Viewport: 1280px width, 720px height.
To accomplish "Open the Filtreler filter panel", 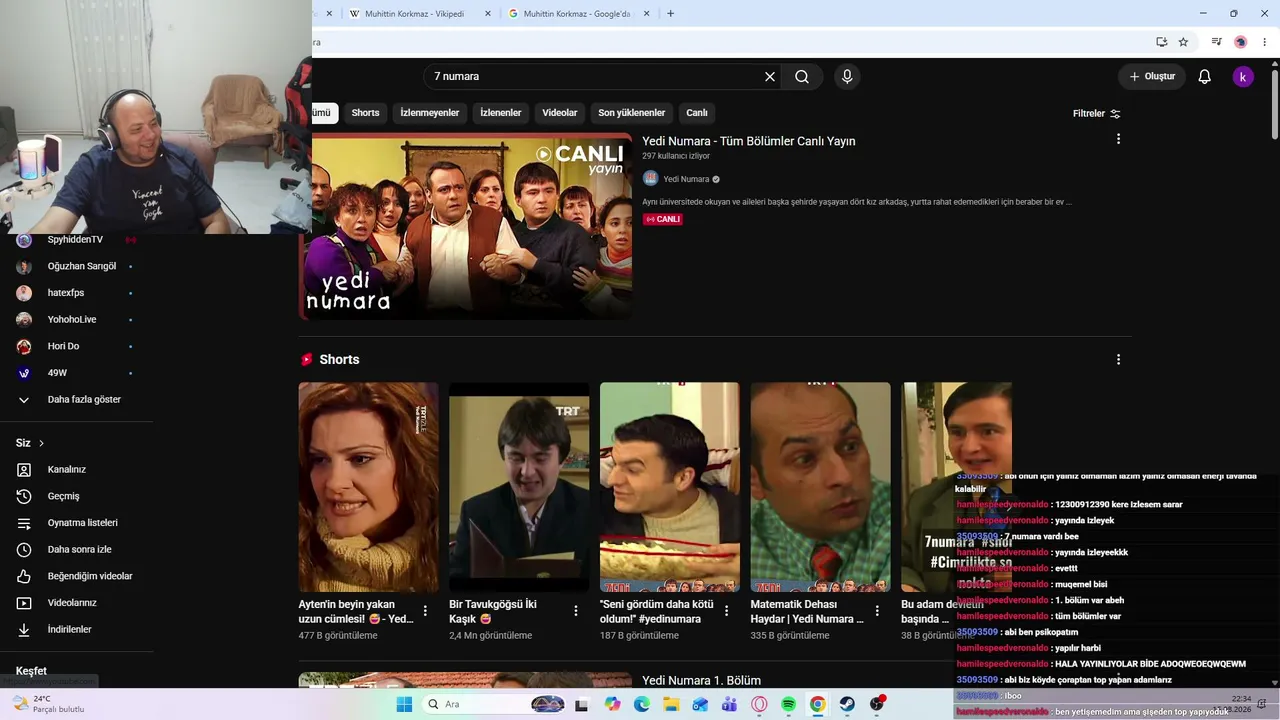I will point(1096,113).
